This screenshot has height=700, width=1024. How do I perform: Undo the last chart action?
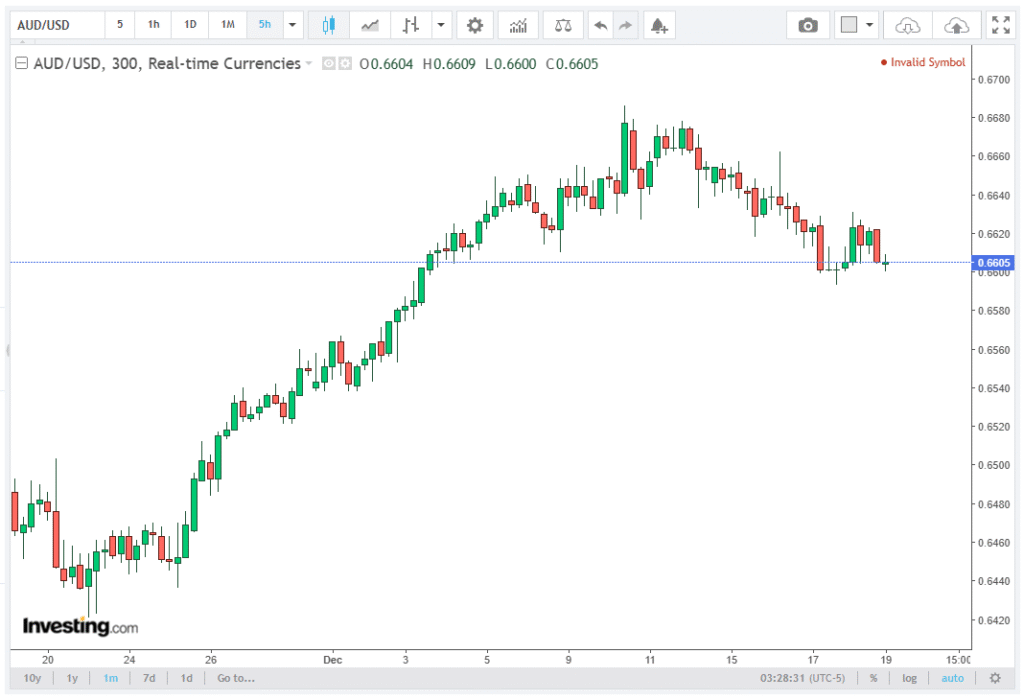600,25
